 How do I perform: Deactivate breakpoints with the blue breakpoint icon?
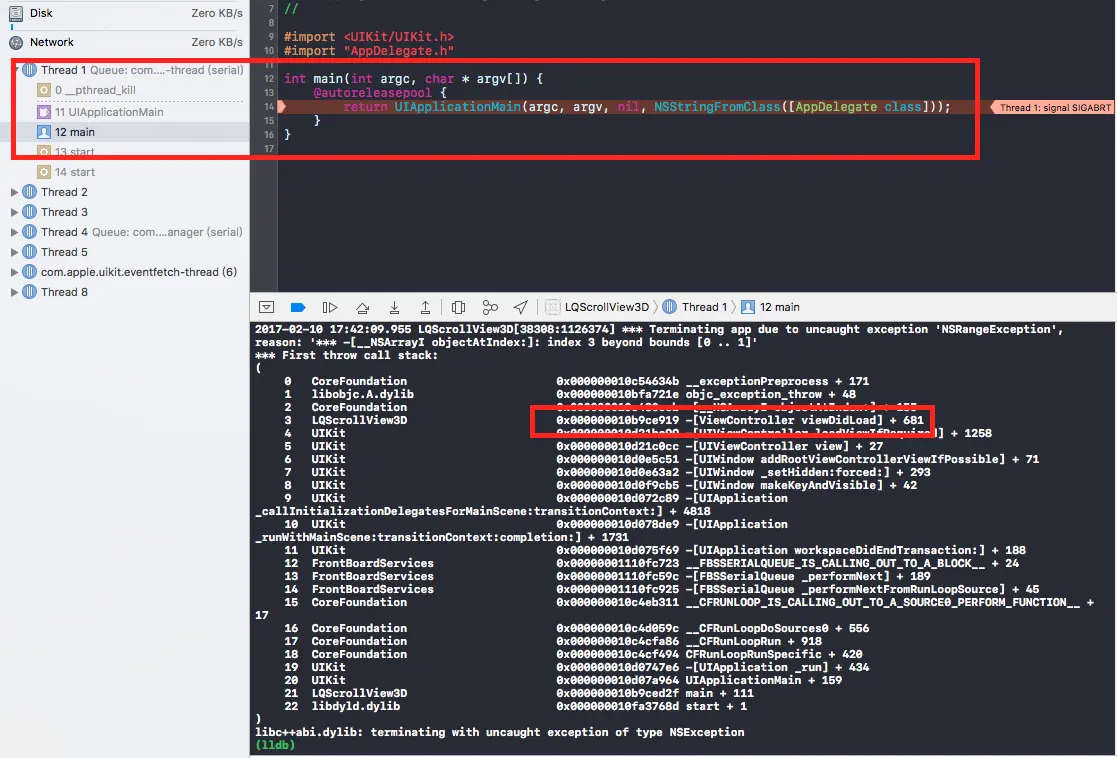click(298, 307)
